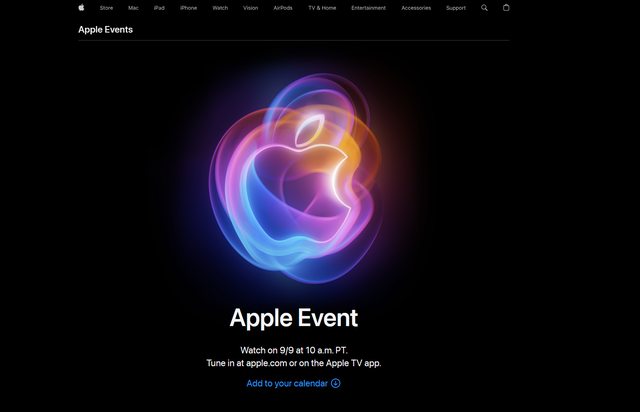The width and height of the screenshot is (640, 412).
Task: Open the Support page link
Action: click(x=456, y=8)
